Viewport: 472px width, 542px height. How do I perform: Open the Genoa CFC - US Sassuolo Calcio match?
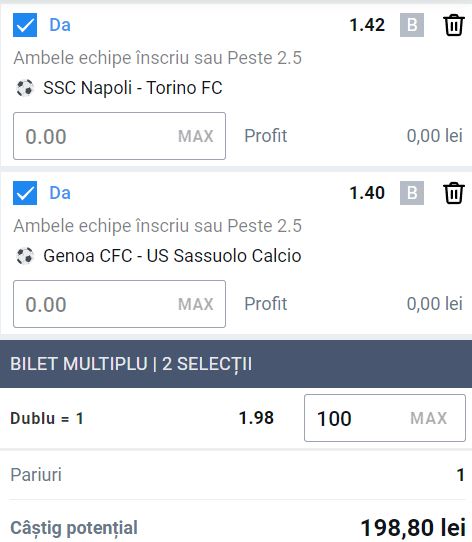click(x=172, y=256)
